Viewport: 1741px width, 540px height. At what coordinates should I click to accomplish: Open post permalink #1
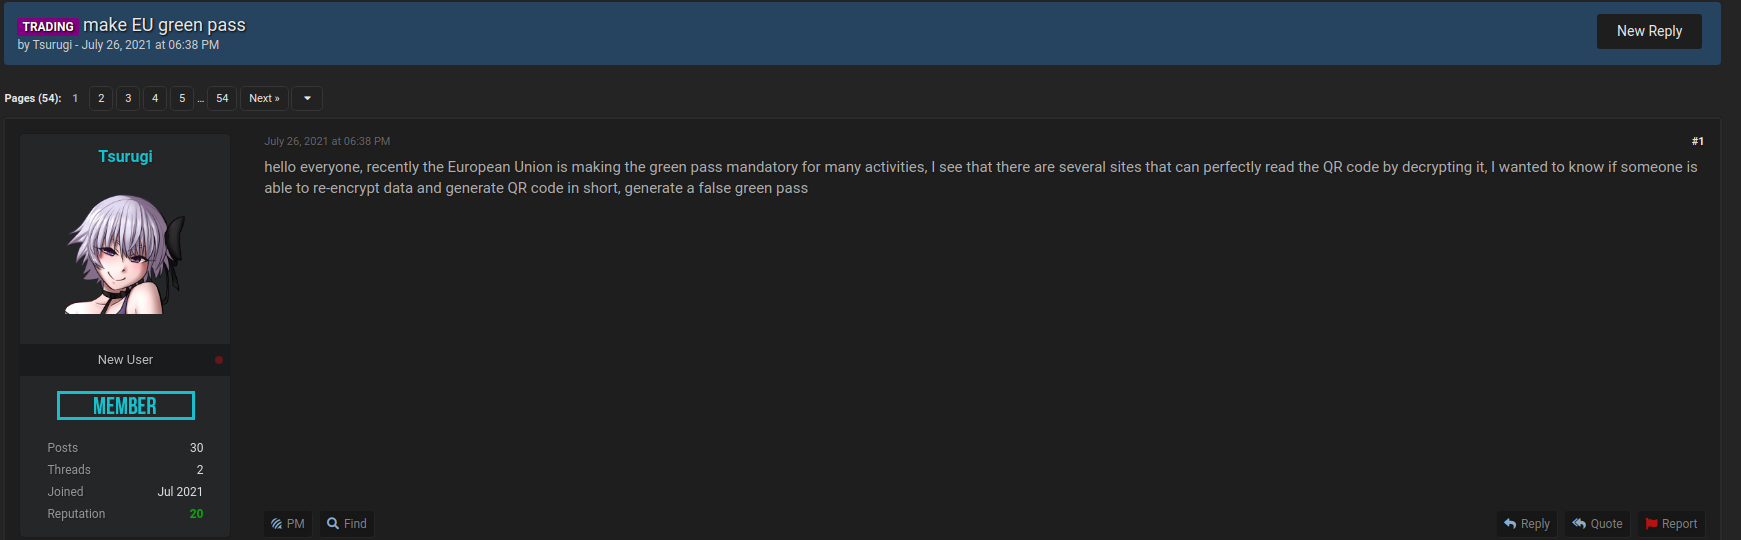coord(1697,141)
